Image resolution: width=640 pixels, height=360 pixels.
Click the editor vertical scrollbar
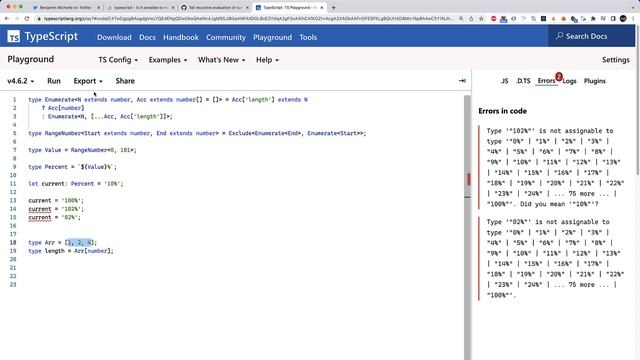pos(467,227)
